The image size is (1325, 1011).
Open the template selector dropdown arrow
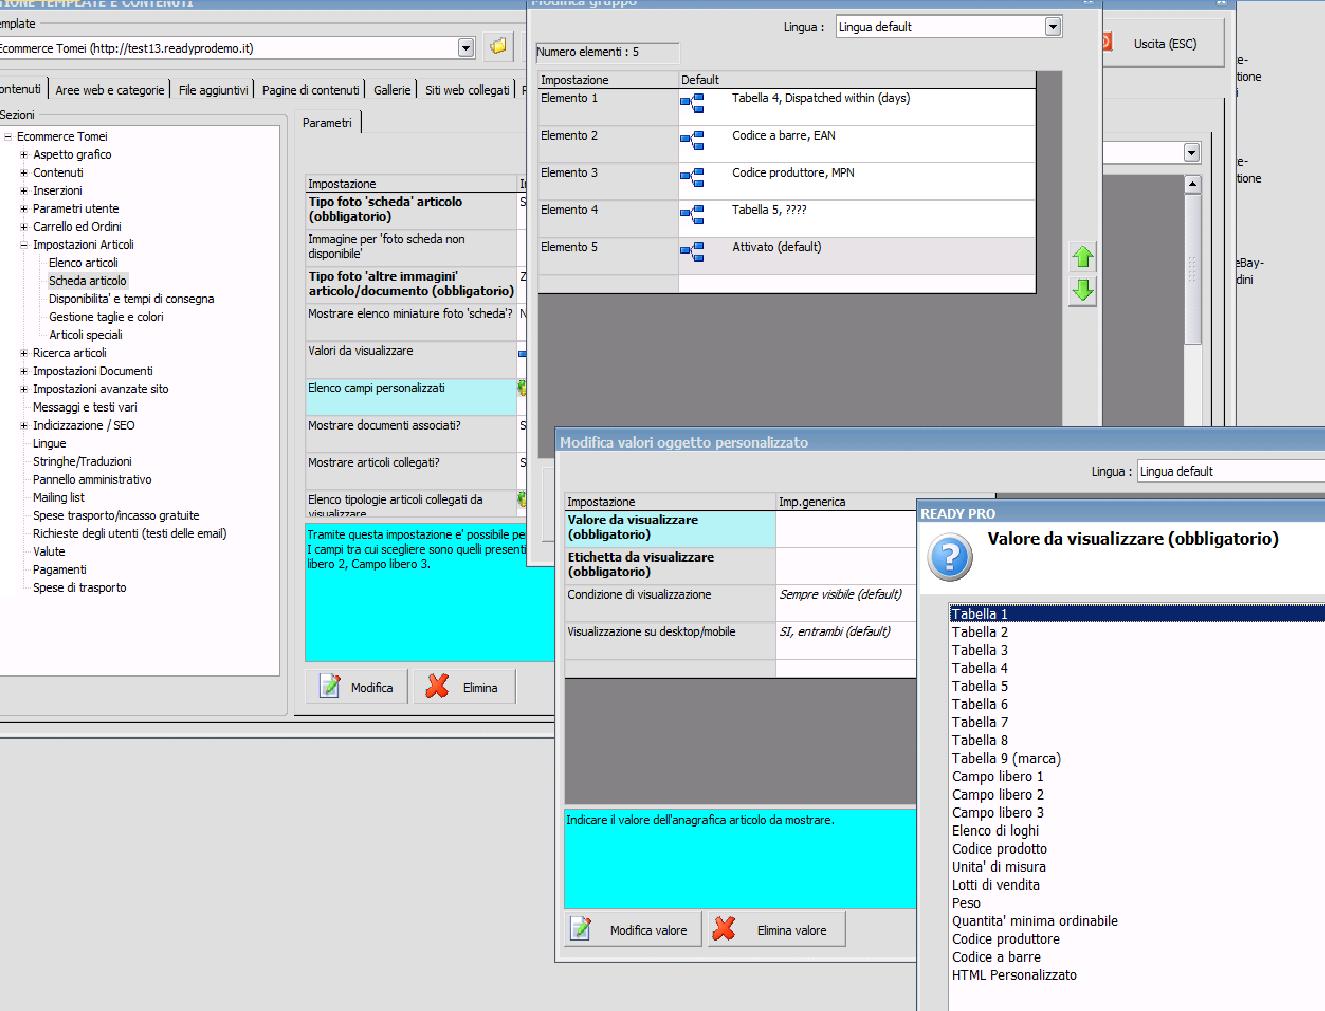tap(465, 47)
